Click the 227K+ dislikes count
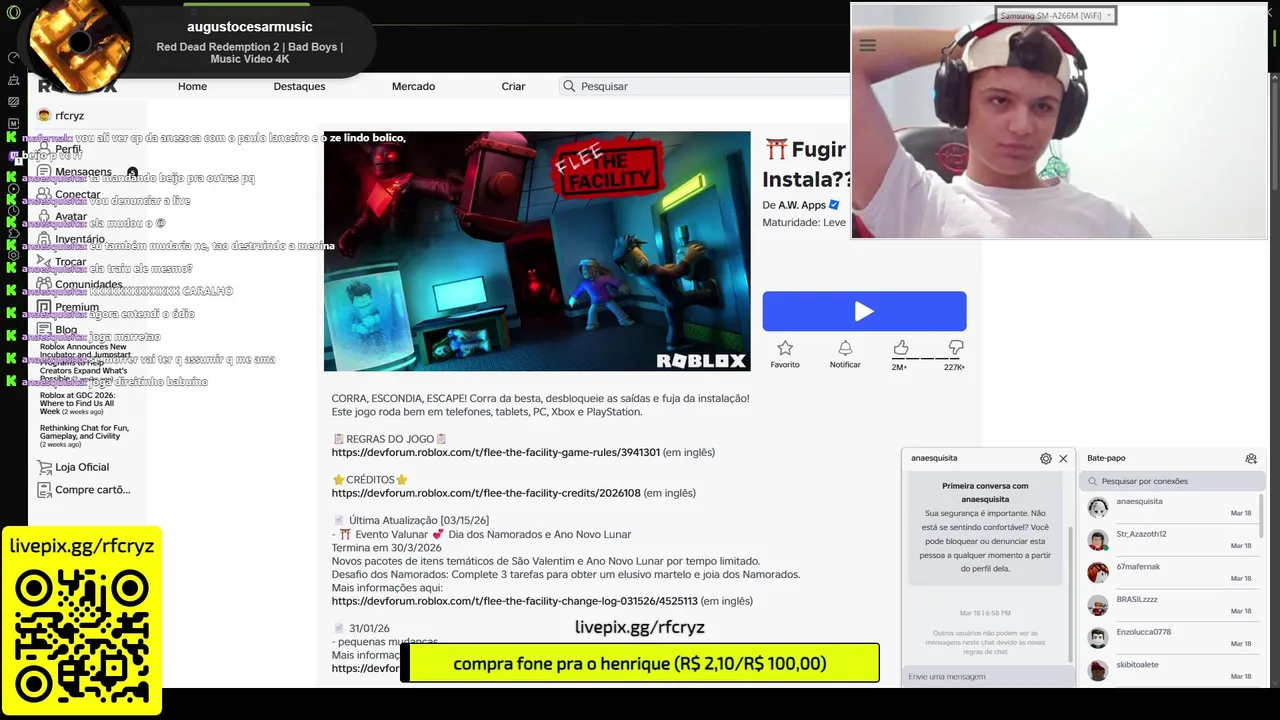 [954, 367]
